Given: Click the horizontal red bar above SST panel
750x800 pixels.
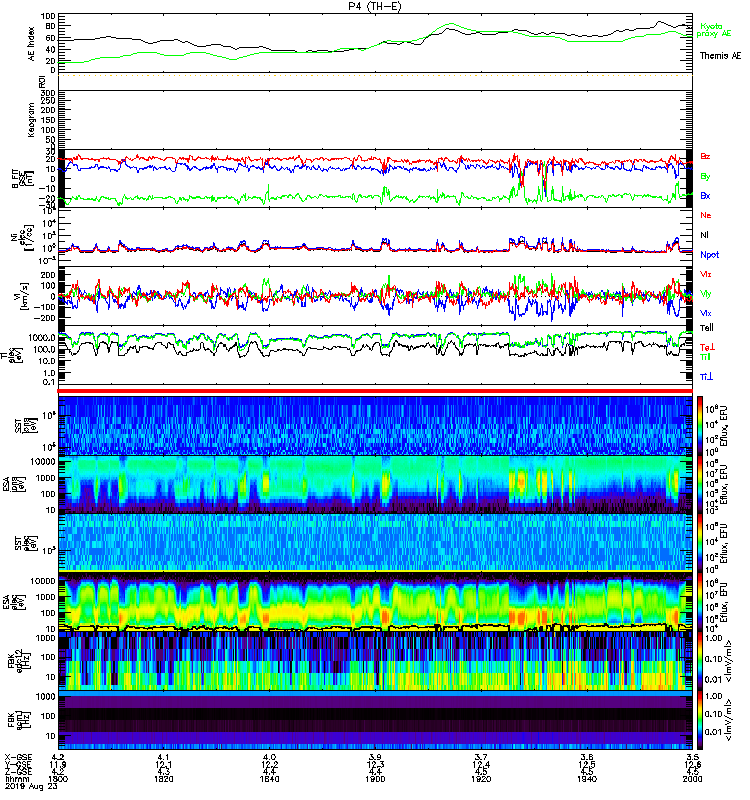Looking at the screenshot, I should [x=375, y=391].
